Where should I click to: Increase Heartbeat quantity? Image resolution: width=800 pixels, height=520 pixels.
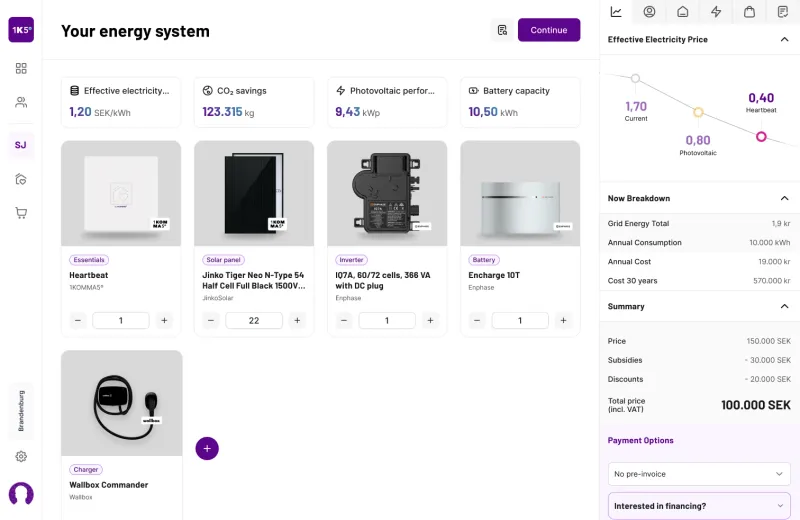pyautogui.click(x=164, y=320)
